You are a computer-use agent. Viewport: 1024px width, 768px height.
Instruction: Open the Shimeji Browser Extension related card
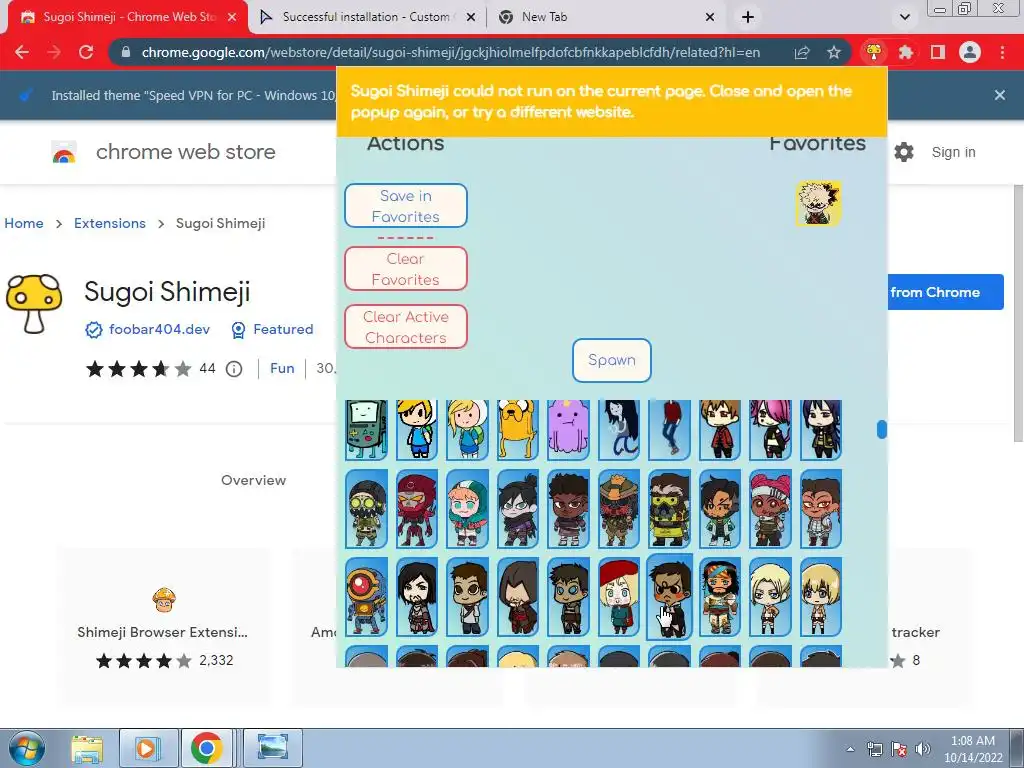click(163, 627)
